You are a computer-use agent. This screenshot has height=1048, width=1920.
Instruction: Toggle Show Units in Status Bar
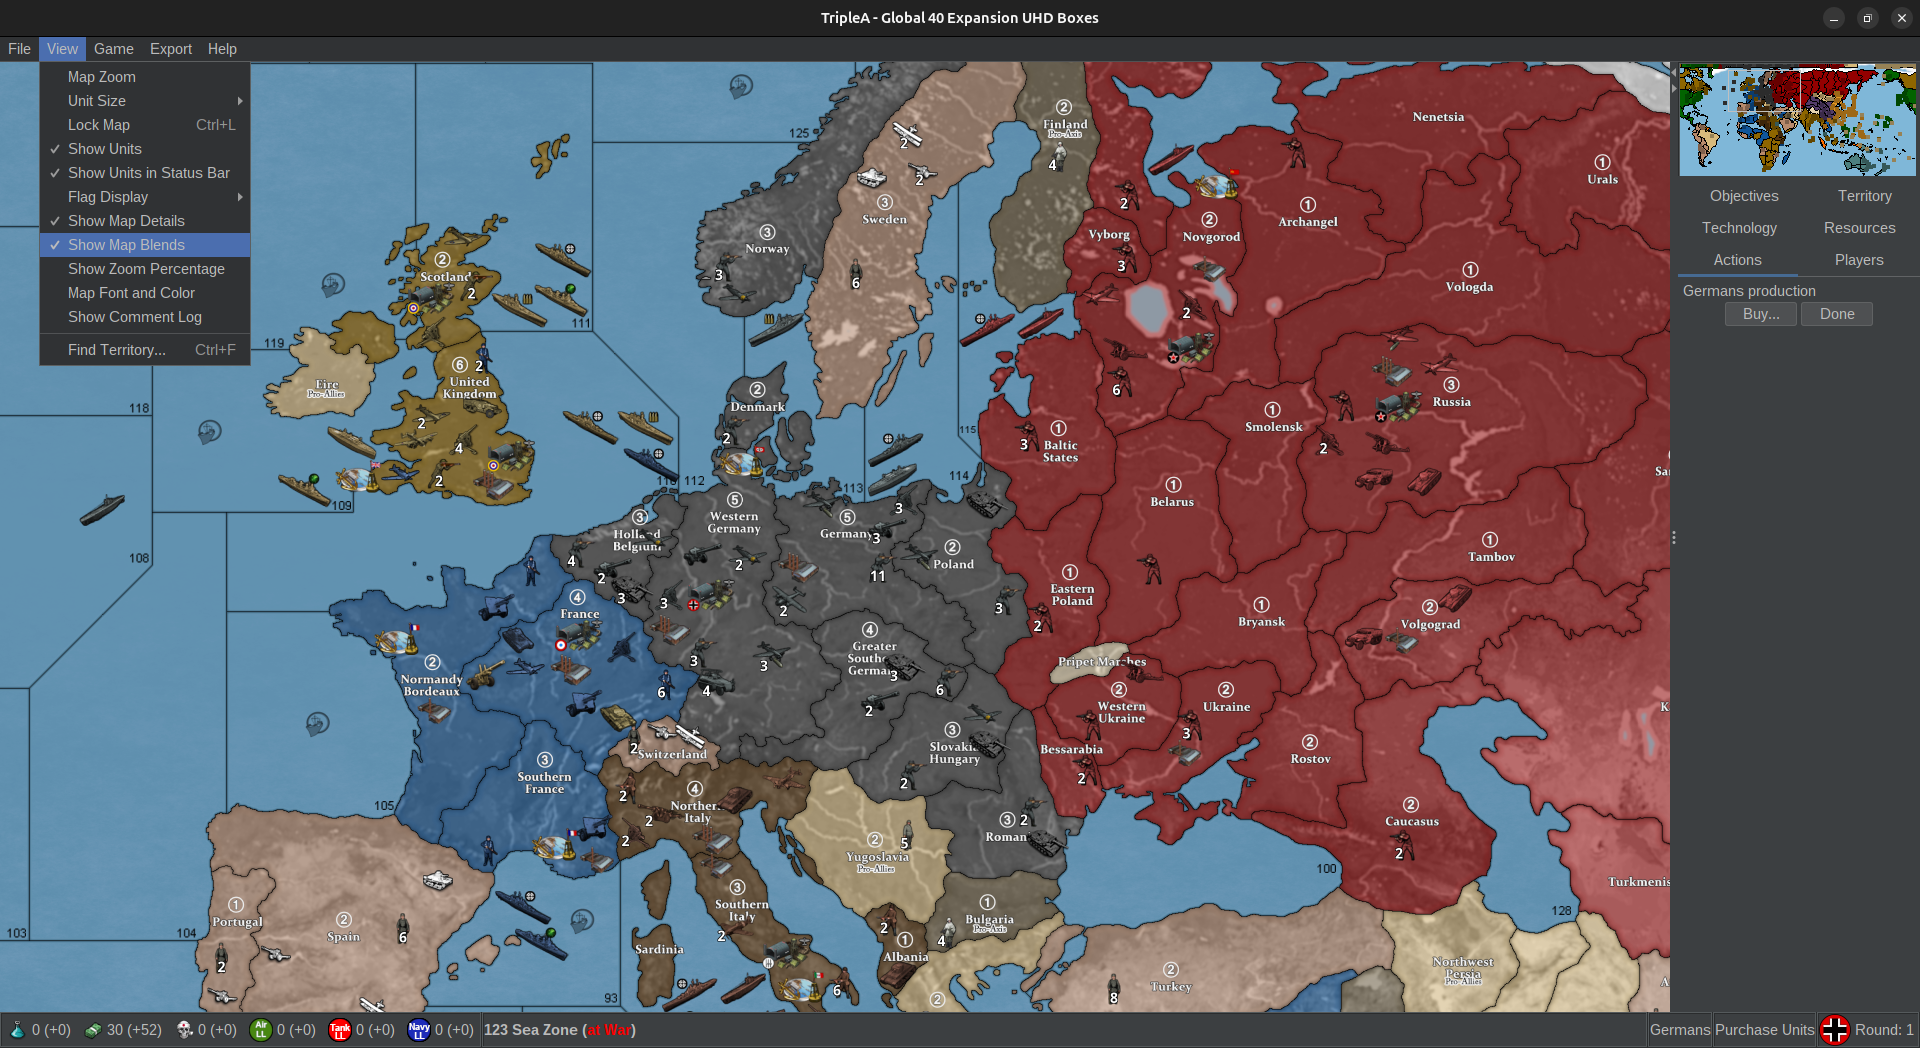pyautogui.click(x=145, y=173)
